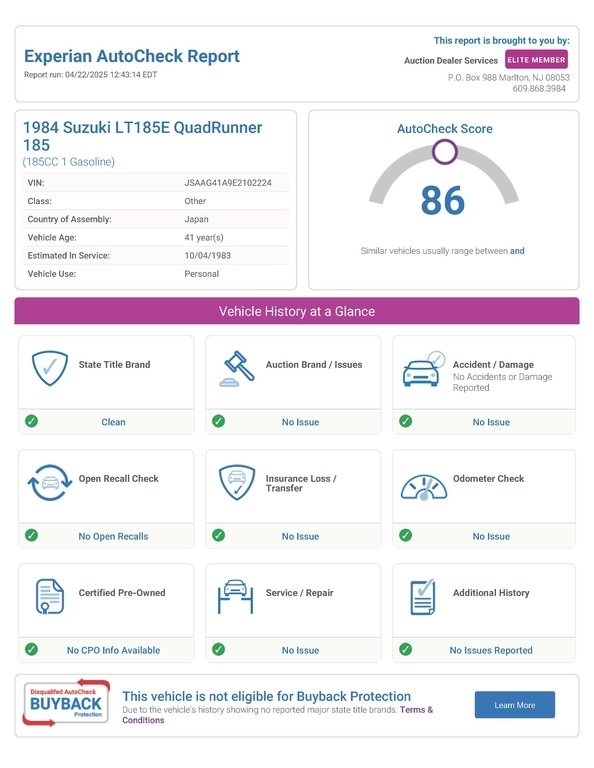The width and height of the screenshot is (594, 768).
Task: Click the Open Recall Check label
Action: (x=119, y=479)
